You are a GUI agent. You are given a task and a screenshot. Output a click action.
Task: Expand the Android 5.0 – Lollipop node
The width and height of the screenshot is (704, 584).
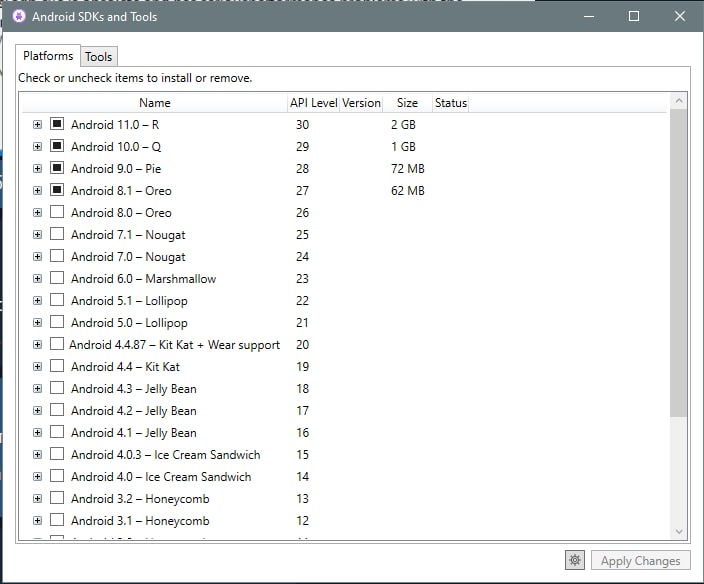pyautogui.click(x=38, y=322)
